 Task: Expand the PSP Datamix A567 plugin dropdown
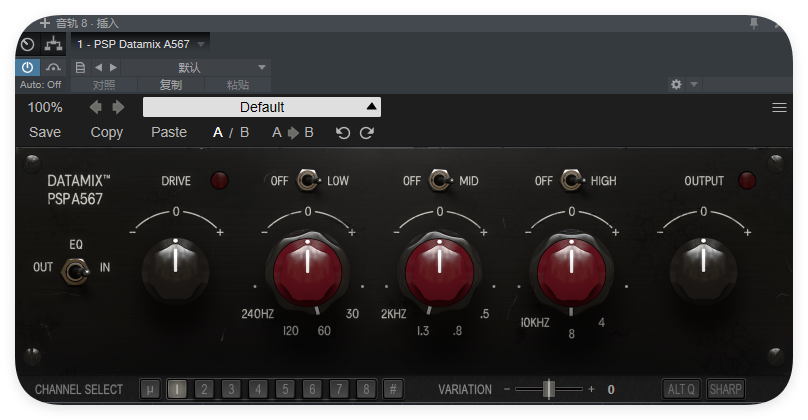tap(201, 44)
